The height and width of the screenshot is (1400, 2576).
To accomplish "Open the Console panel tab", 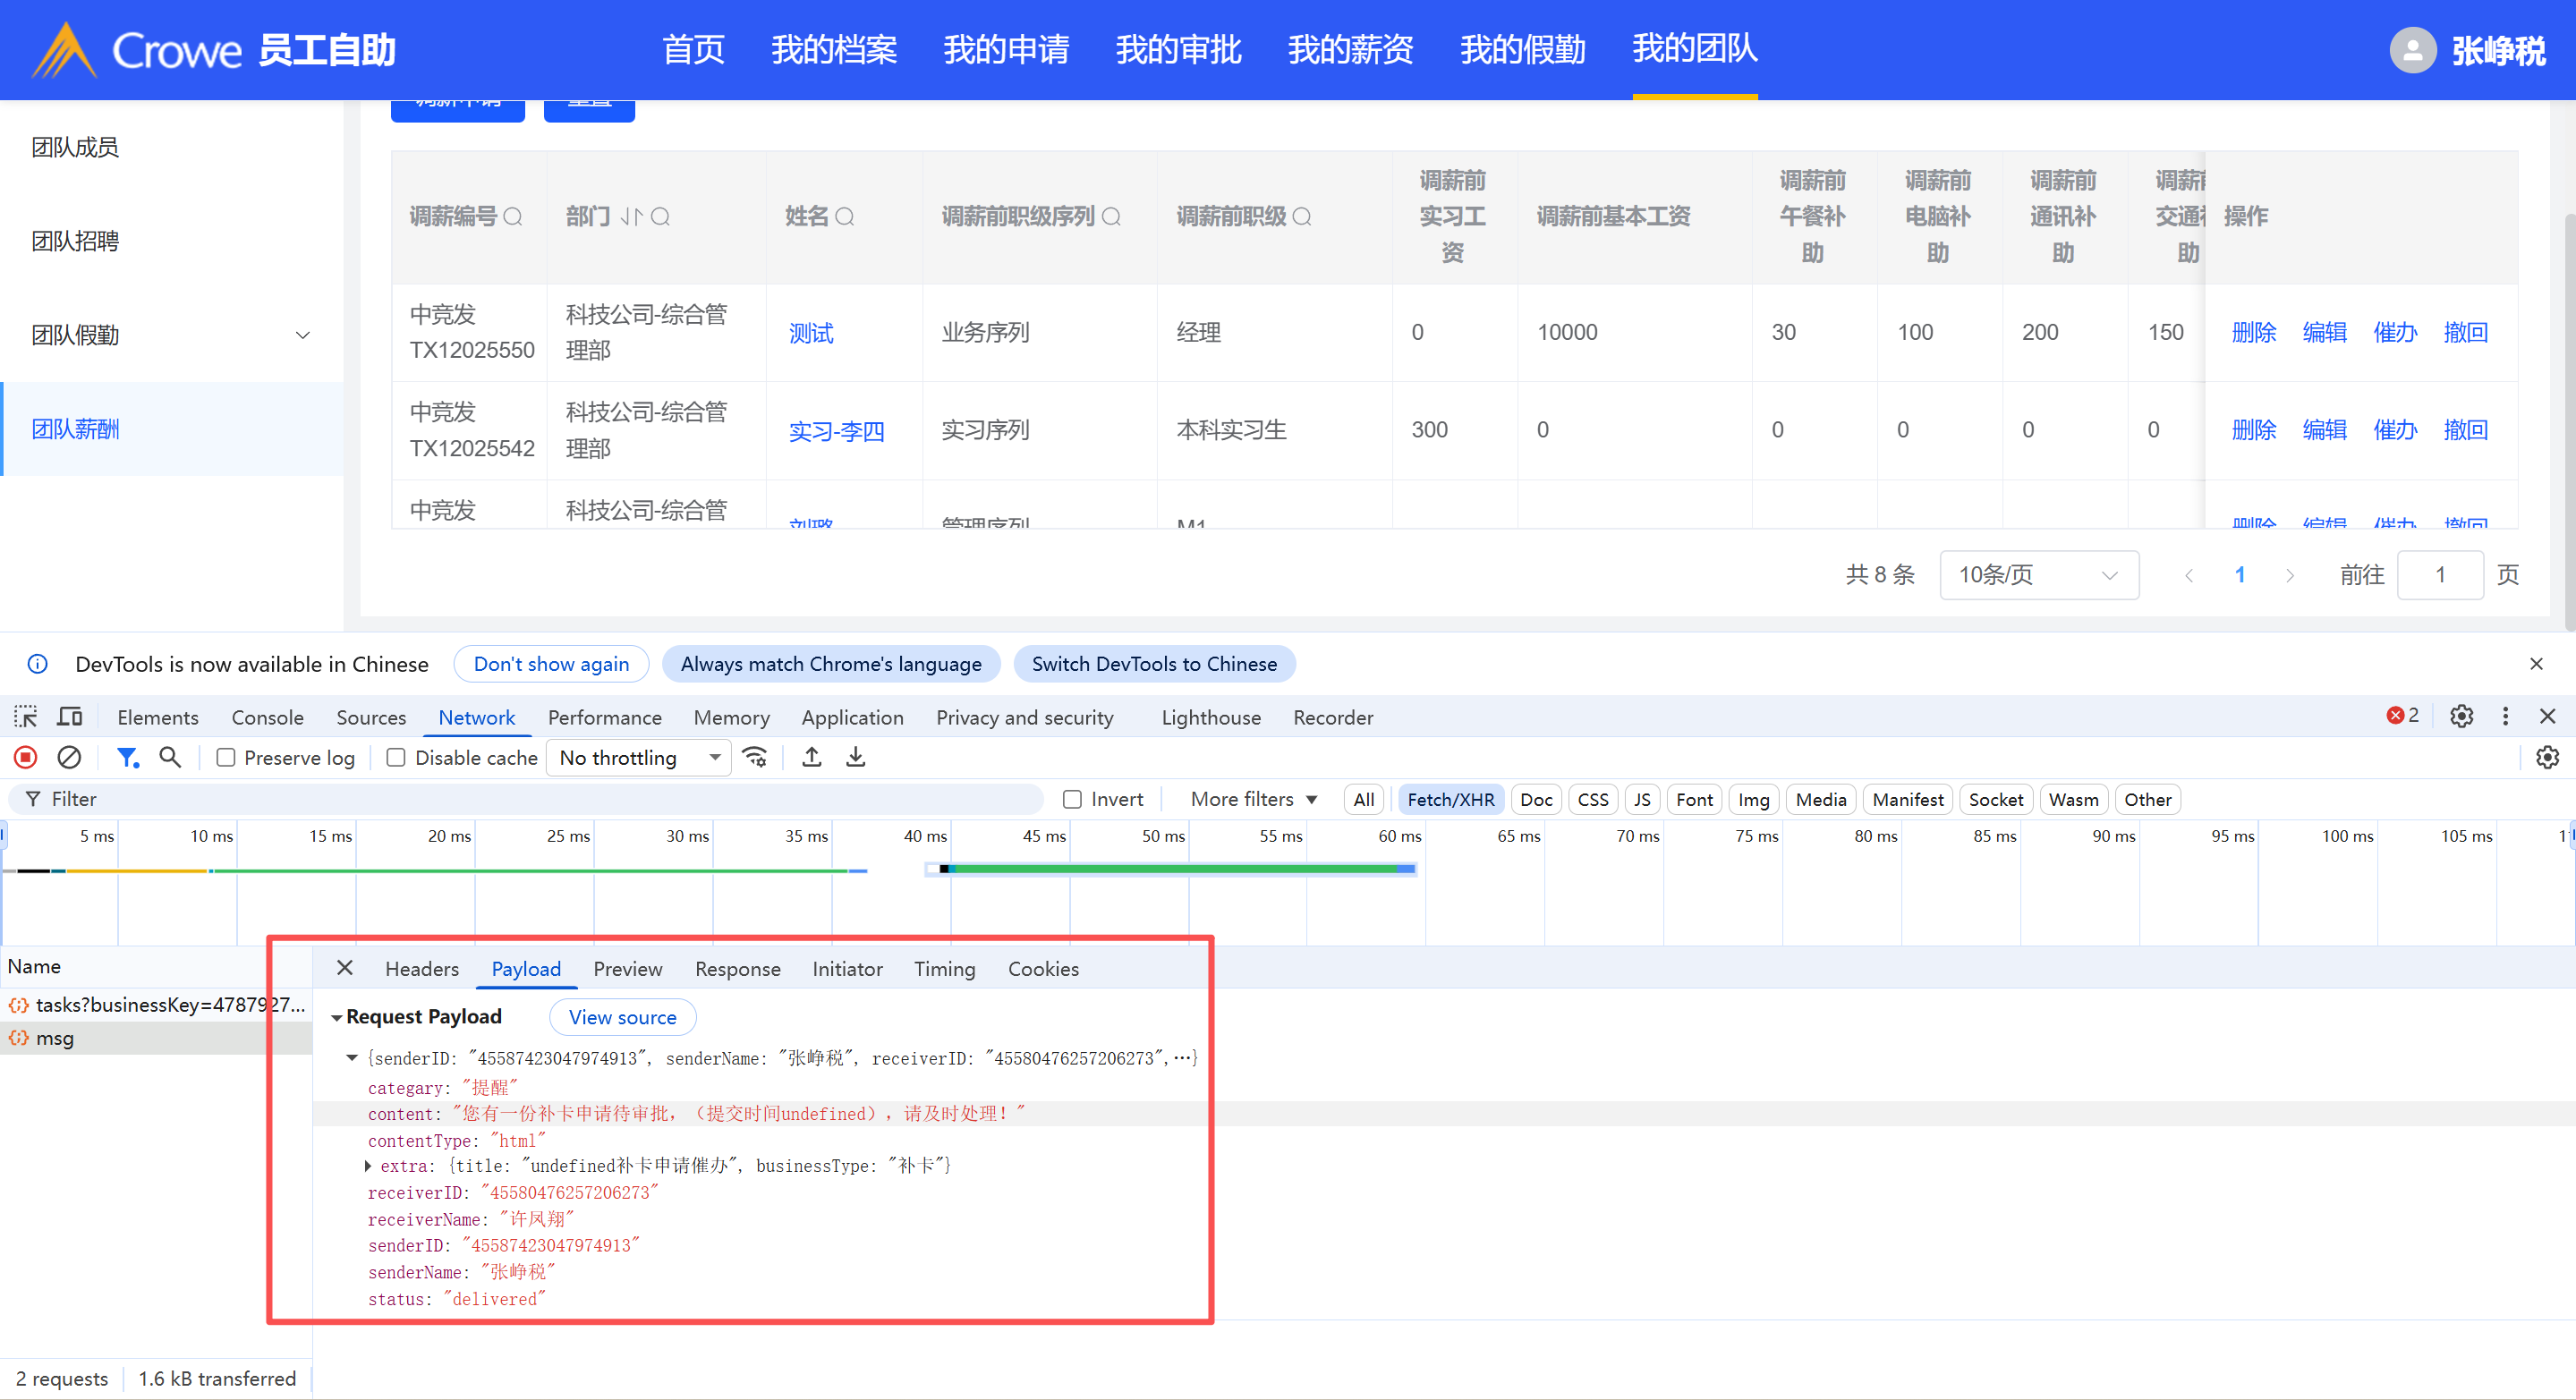I will coord(267,717).
